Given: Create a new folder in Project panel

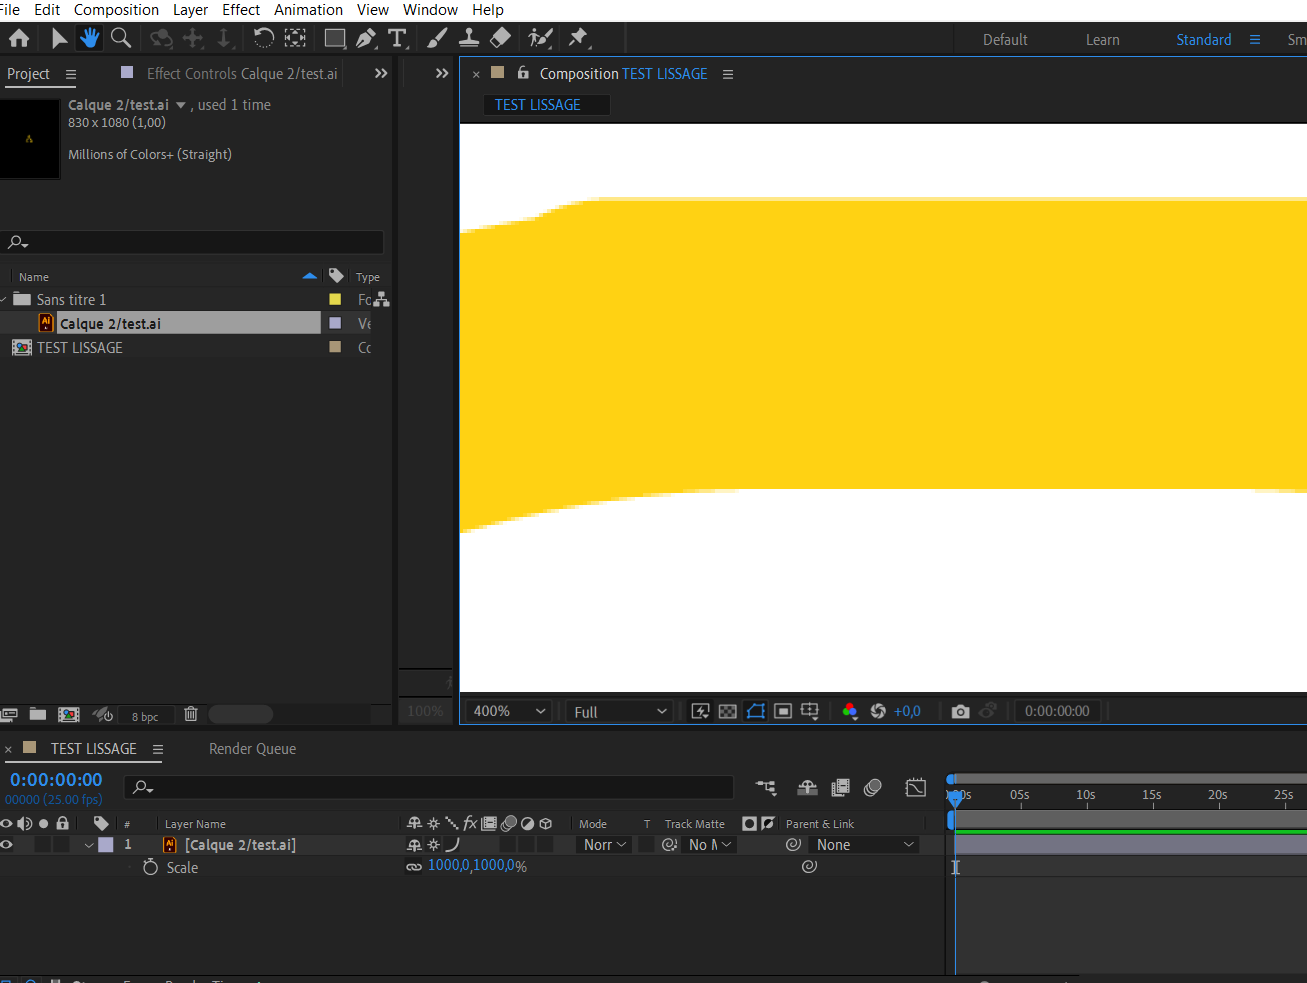Looking at the screenshot, I should (x=38, y=714).
